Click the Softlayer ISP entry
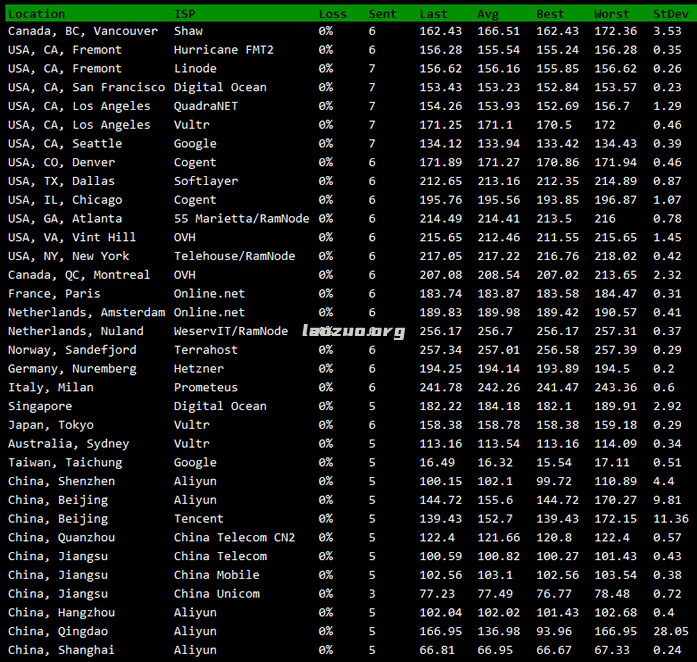Image resolution: width=697 pixels, height=662 pixels. [x=206, y=181]
